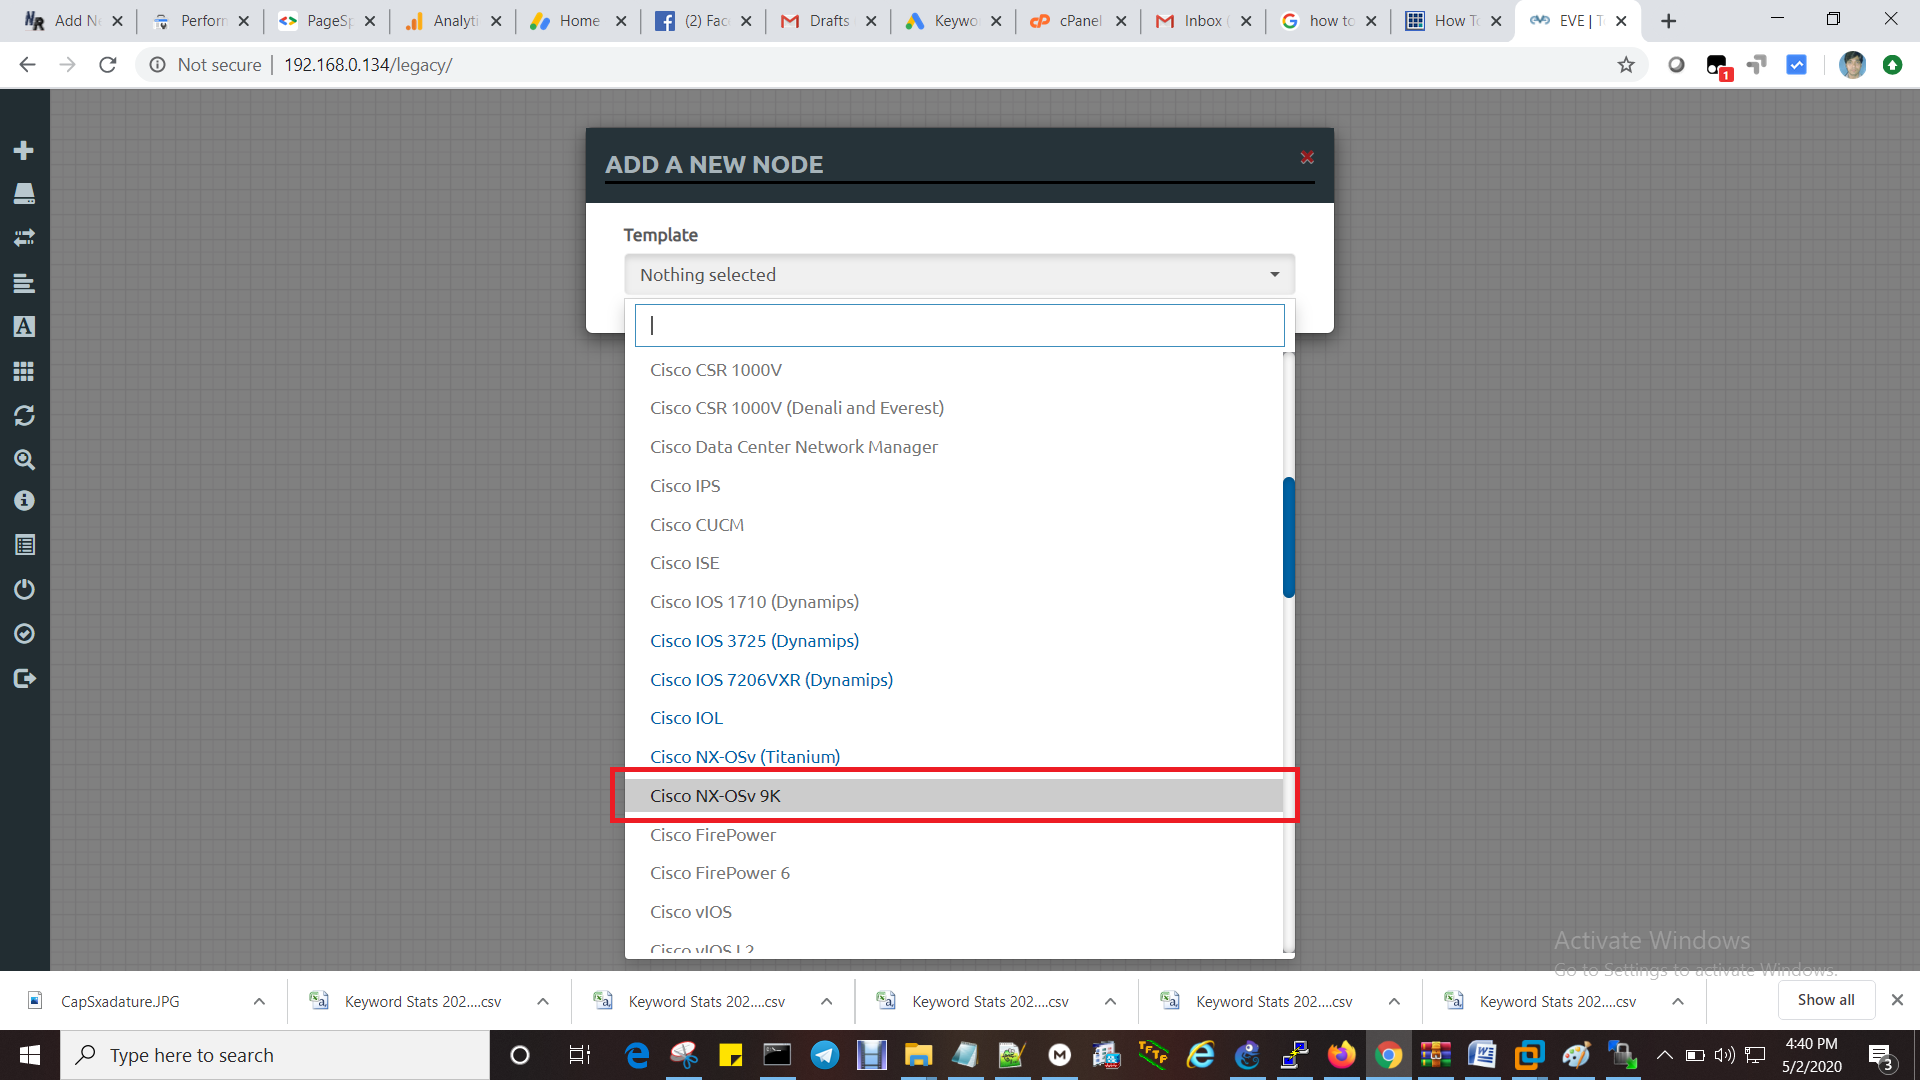Open Lab details via the info icon
The width and height of the screenshot is (1920, 1080).
pos(24,500)
